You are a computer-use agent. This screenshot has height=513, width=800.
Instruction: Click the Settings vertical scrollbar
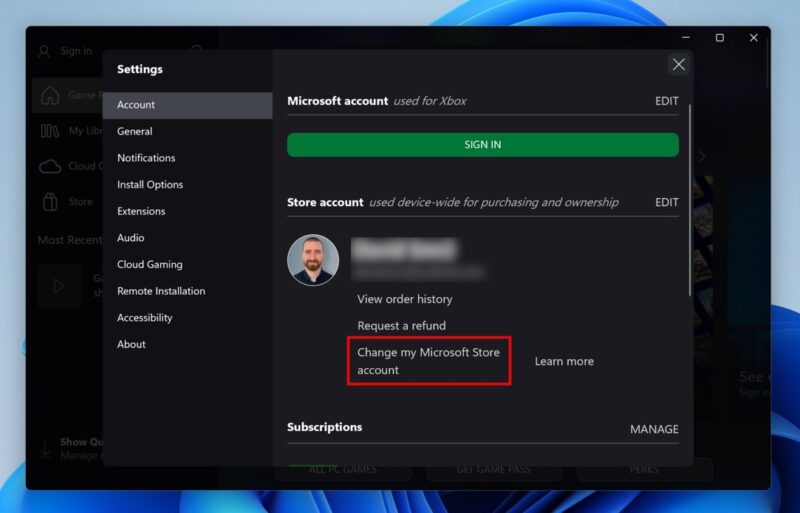pos(690,200)
